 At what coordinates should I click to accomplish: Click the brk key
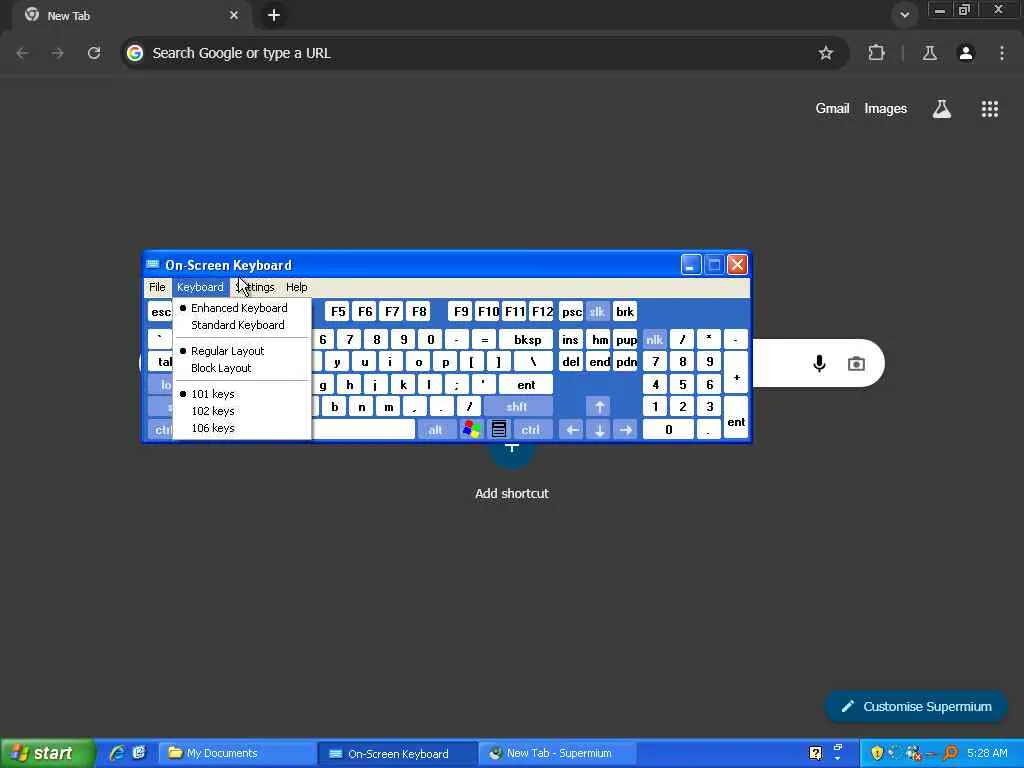(625, 312)
